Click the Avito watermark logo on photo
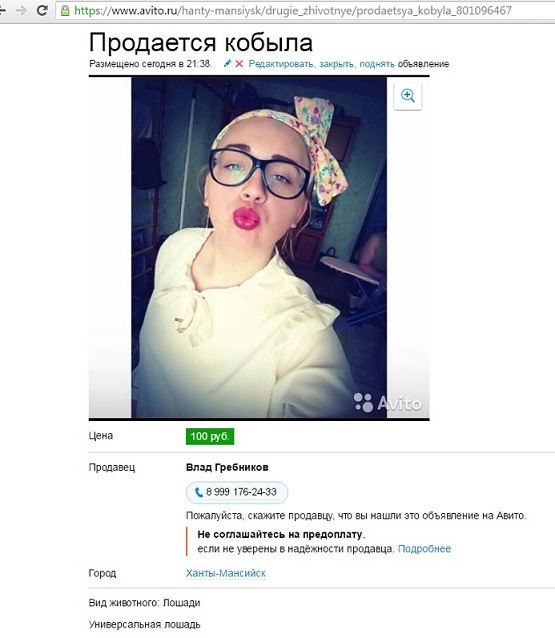 click(387, 403)
